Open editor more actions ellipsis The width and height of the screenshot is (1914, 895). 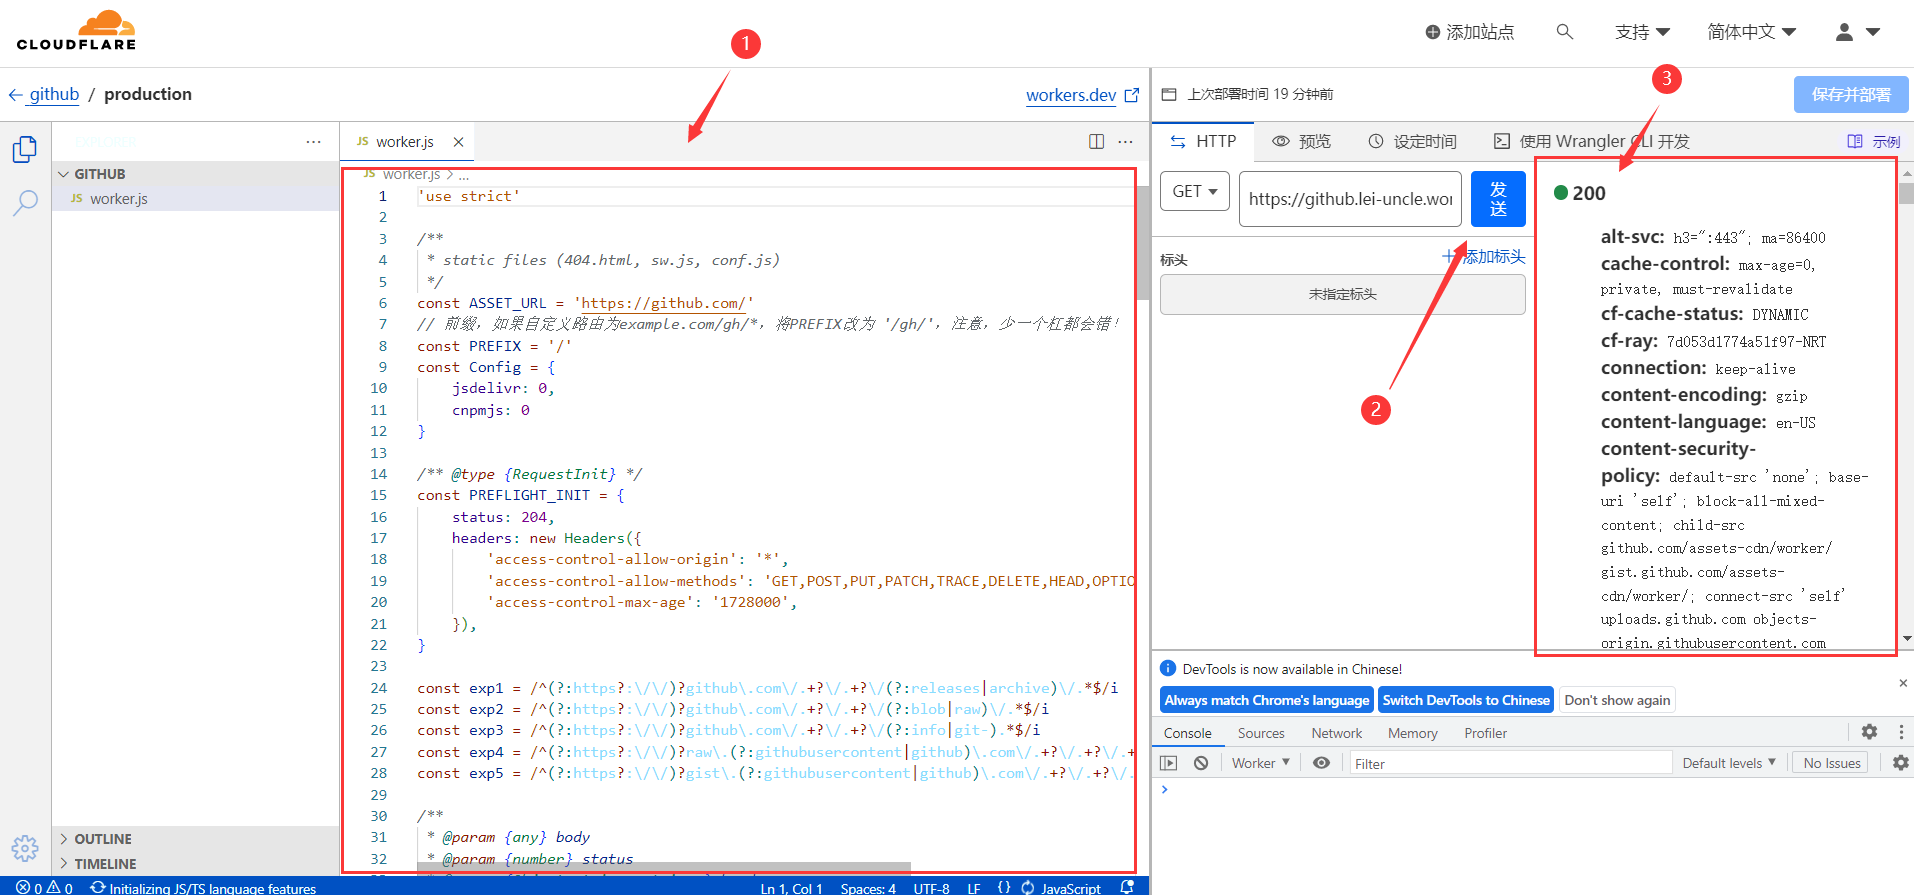click(x=1126, y=142)
